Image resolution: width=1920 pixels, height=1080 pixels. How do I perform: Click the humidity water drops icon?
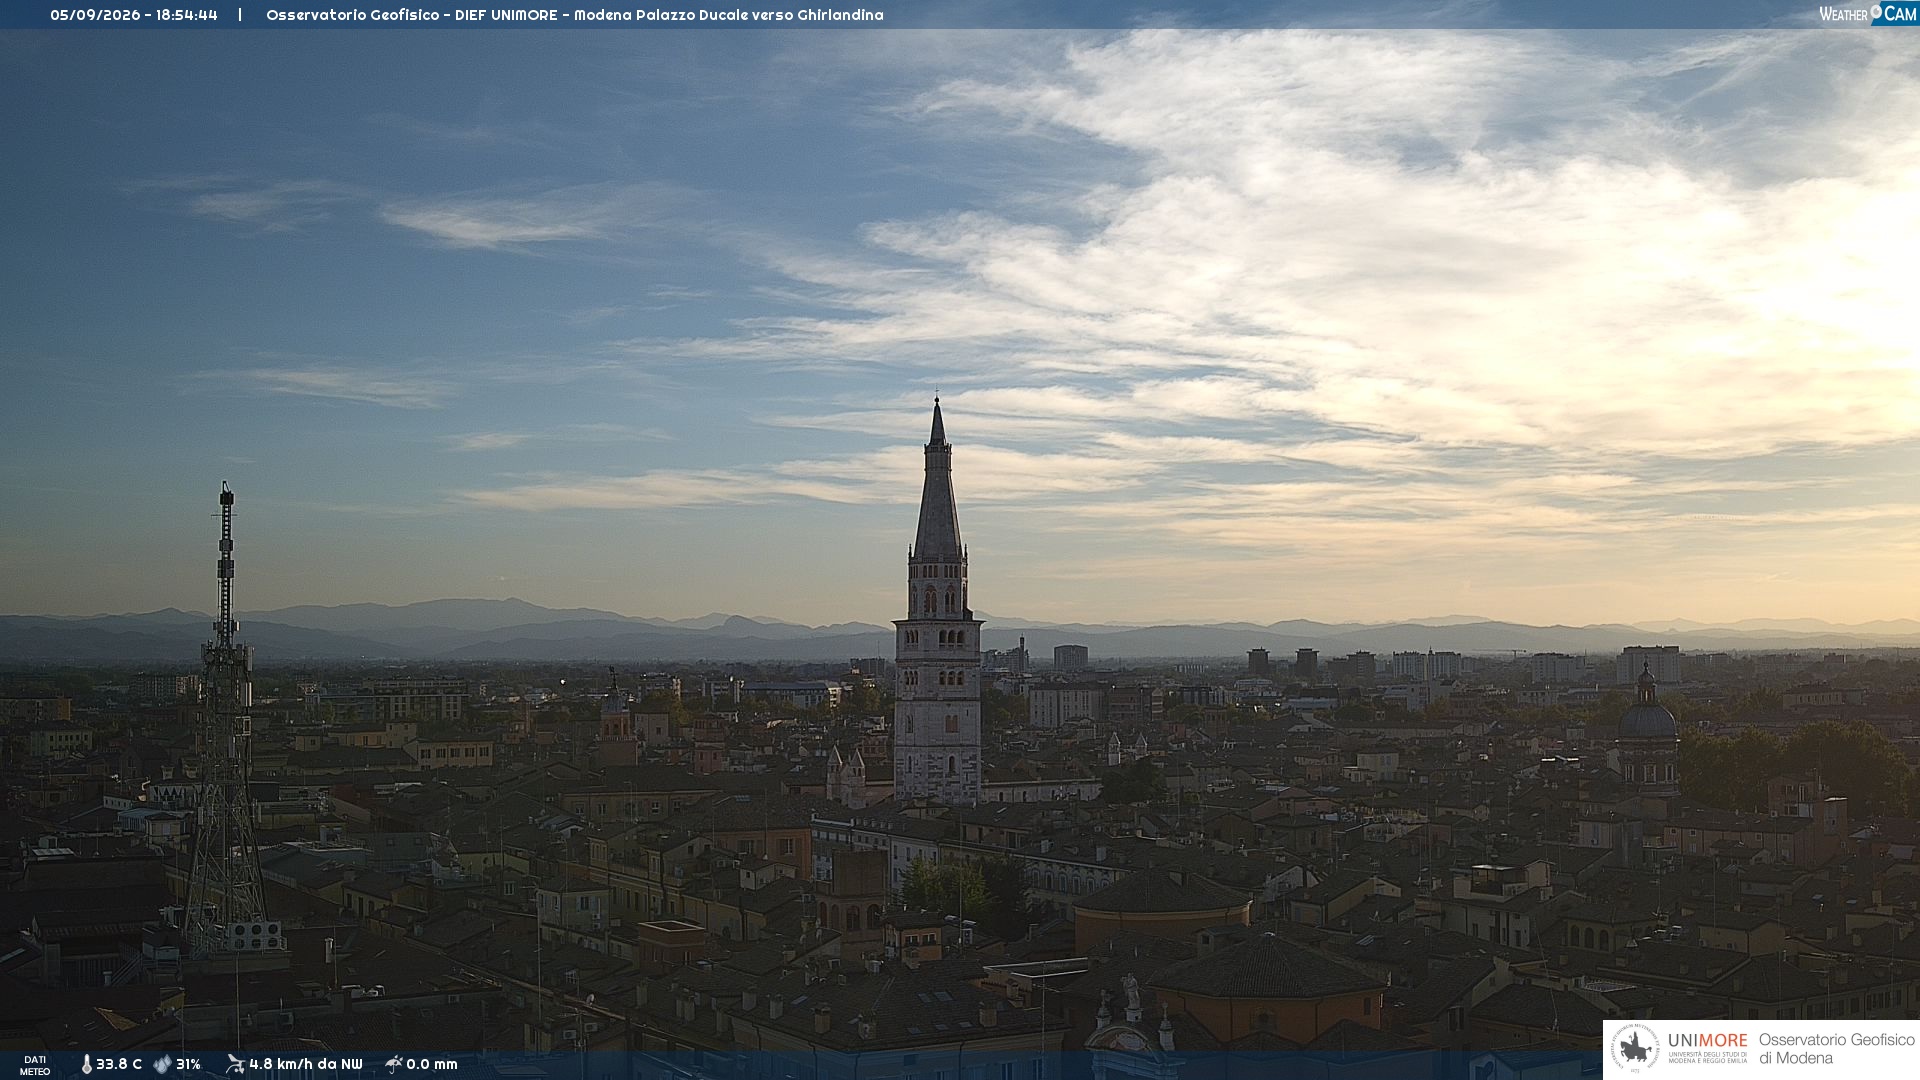click(x=163, y=1064)
